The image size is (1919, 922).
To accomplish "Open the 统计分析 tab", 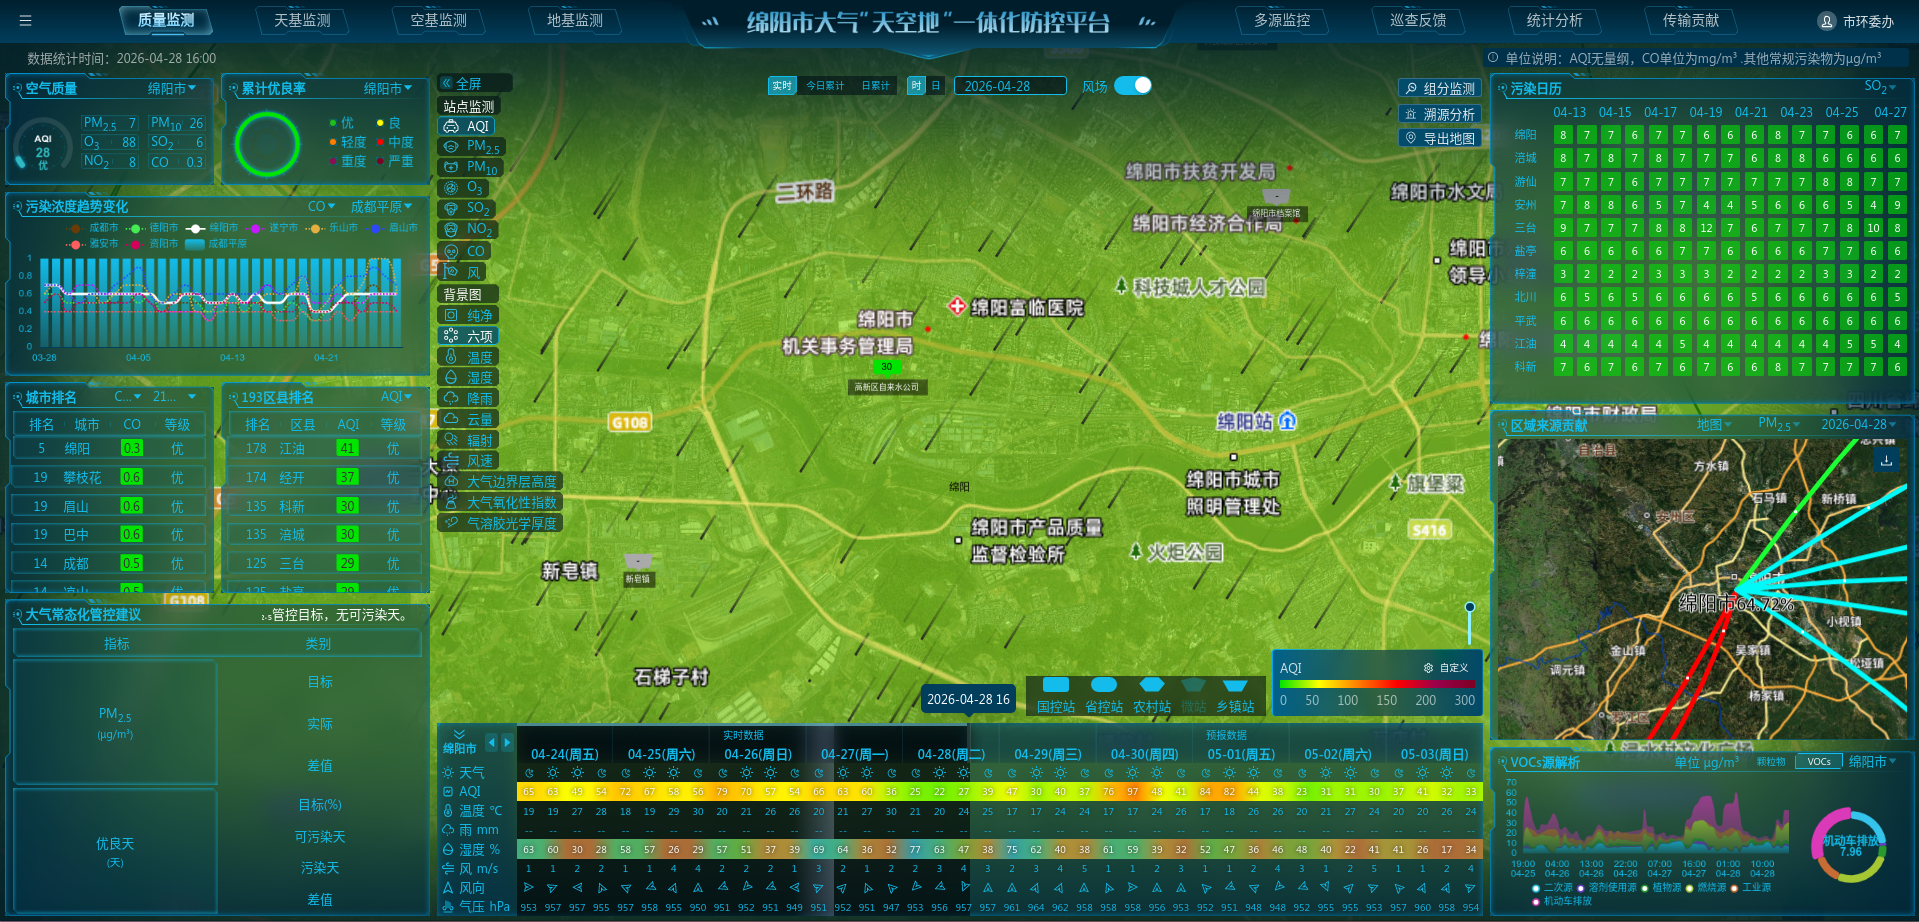I will [x=1554, y=20].
